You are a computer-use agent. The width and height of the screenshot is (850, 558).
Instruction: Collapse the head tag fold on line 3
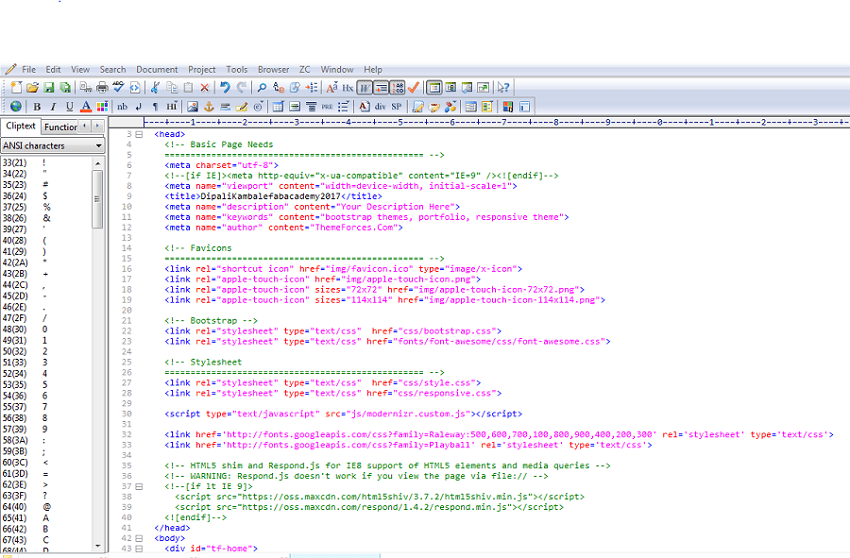(139, 134)
